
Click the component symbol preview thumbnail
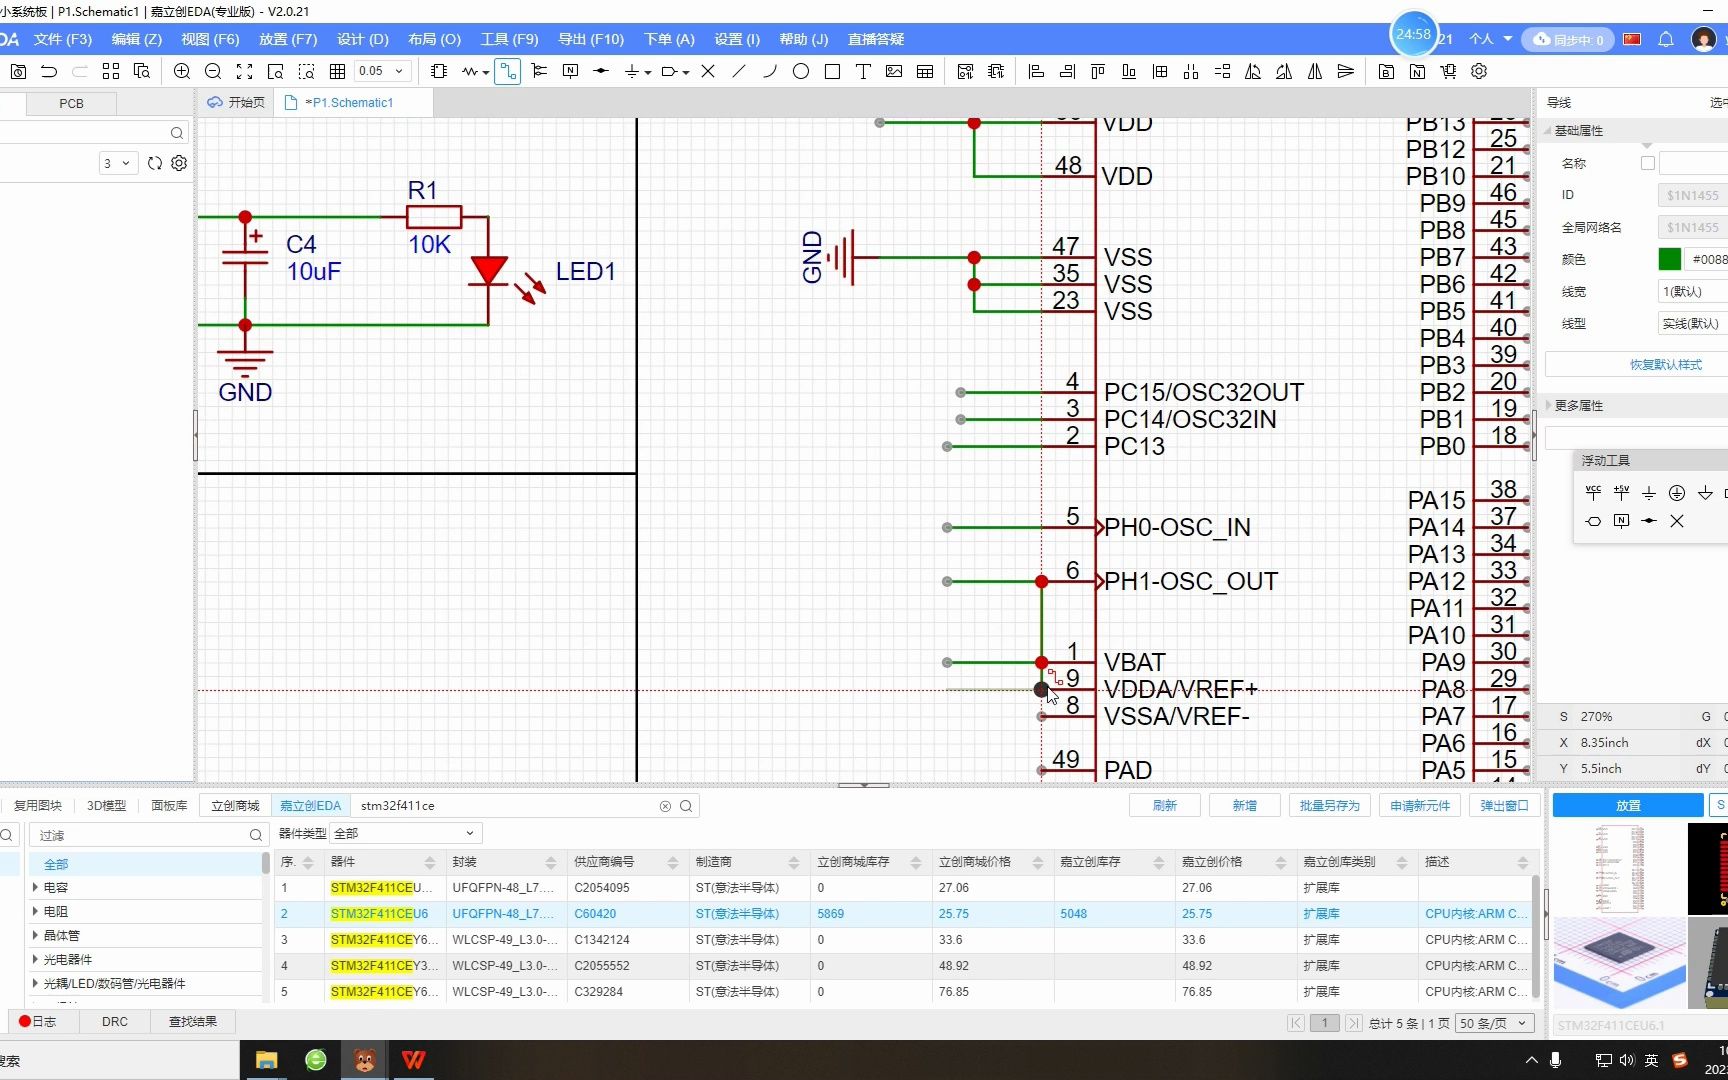click(x=1619, y=868)
